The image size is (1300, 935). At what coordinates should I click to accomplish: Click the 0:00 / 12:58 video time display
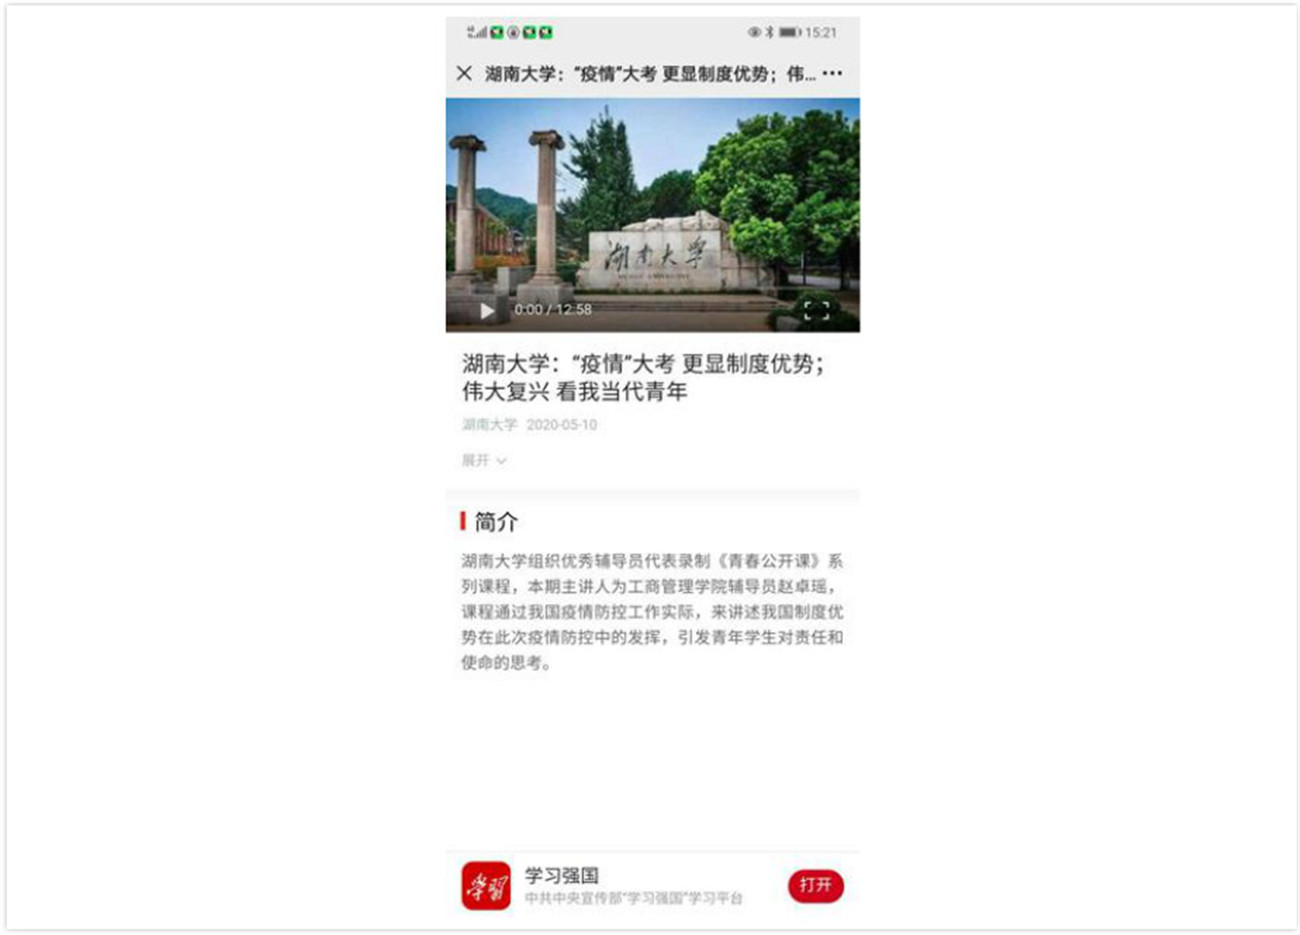(553, 310)
